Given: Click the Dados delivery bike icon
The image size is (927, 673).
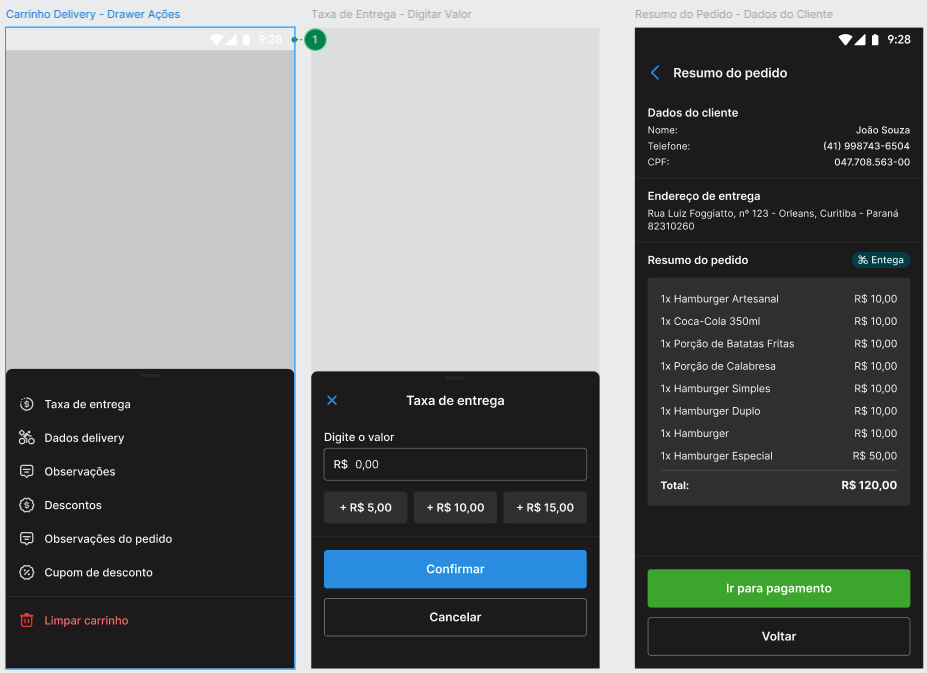Looking at the screenshot, I should coord(27,438).
